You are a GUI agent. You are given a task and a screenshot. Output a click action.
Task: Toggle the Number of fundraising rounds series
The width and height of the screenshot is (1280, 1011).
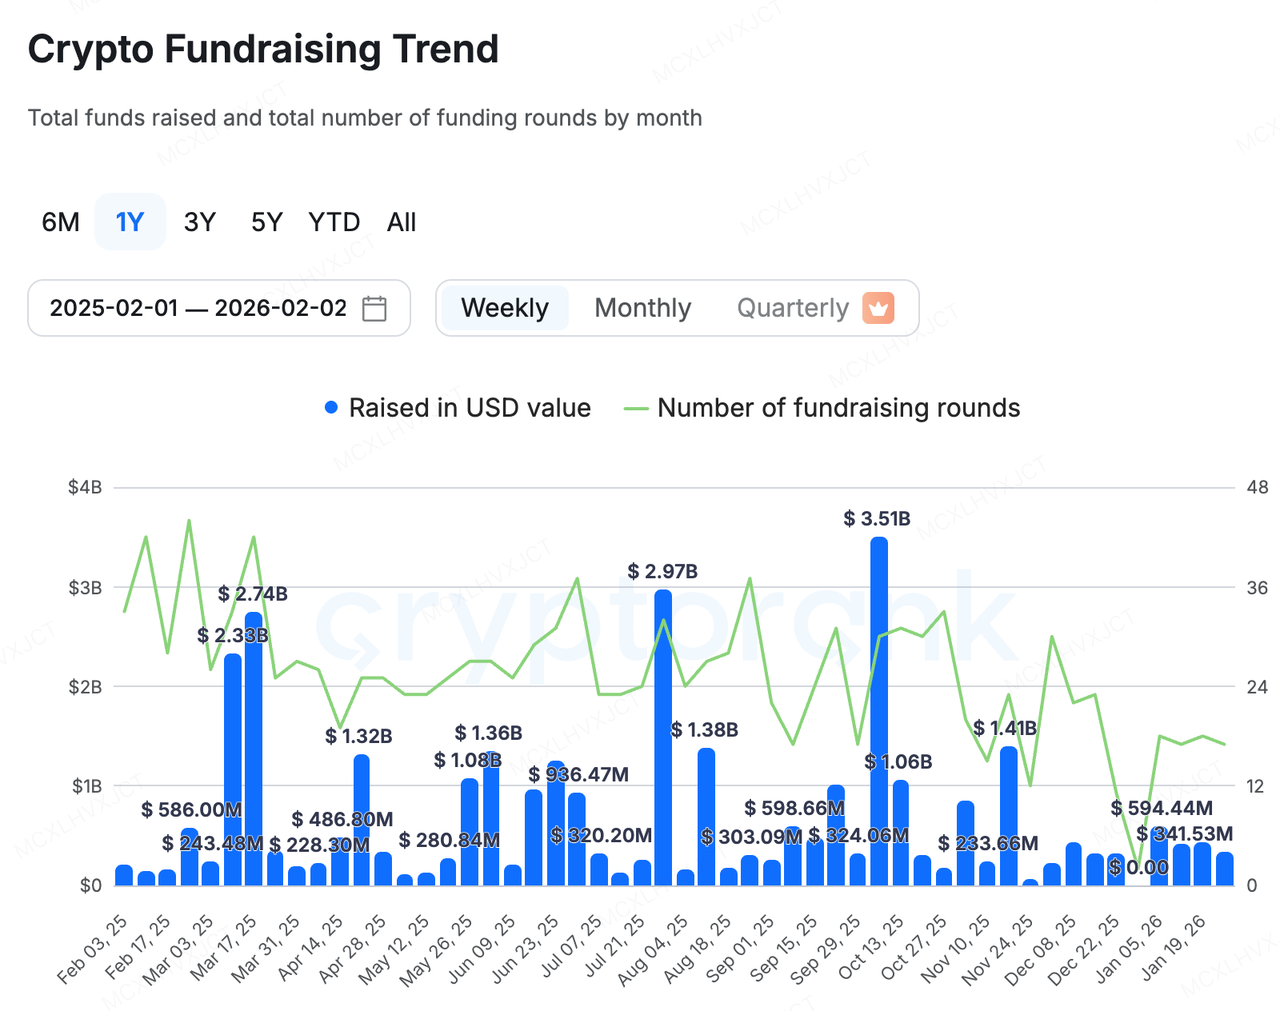point(838,408)
